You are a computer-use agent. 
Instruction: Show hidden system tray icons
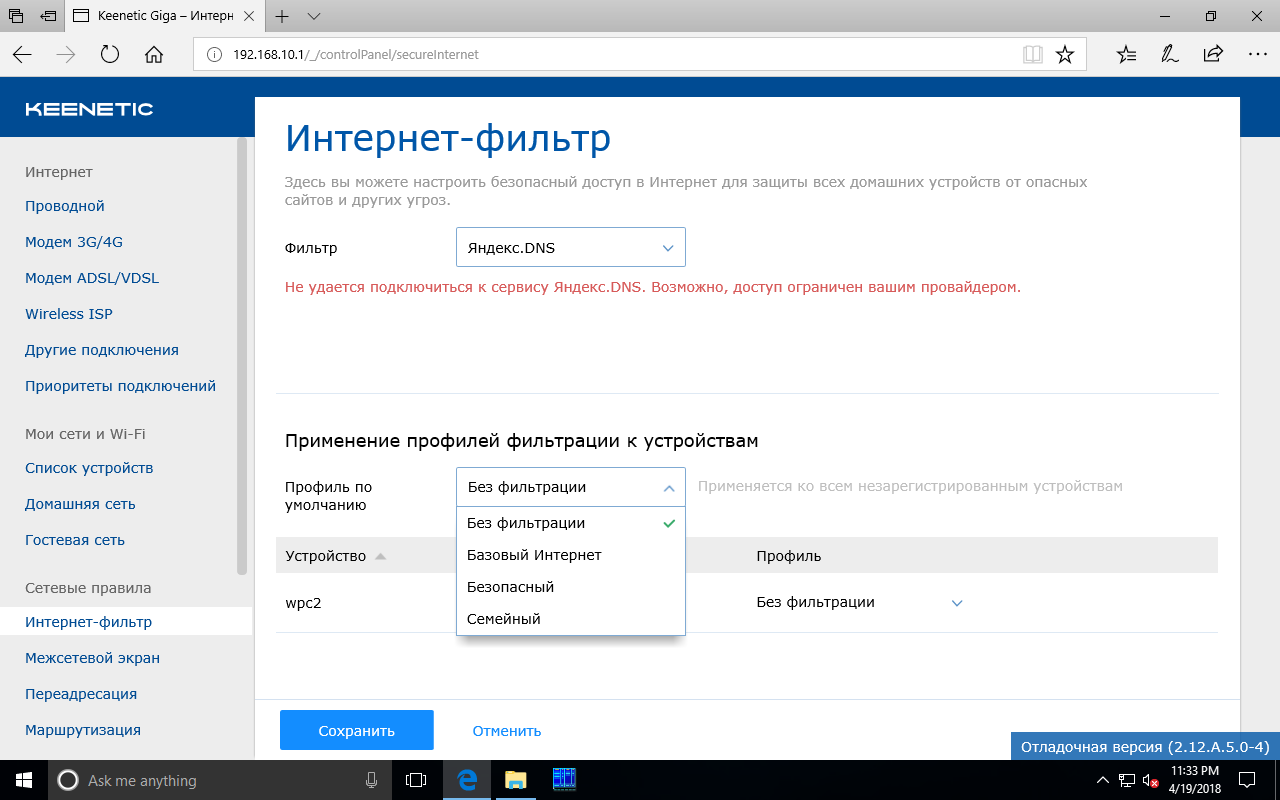tap(1102, 780)
